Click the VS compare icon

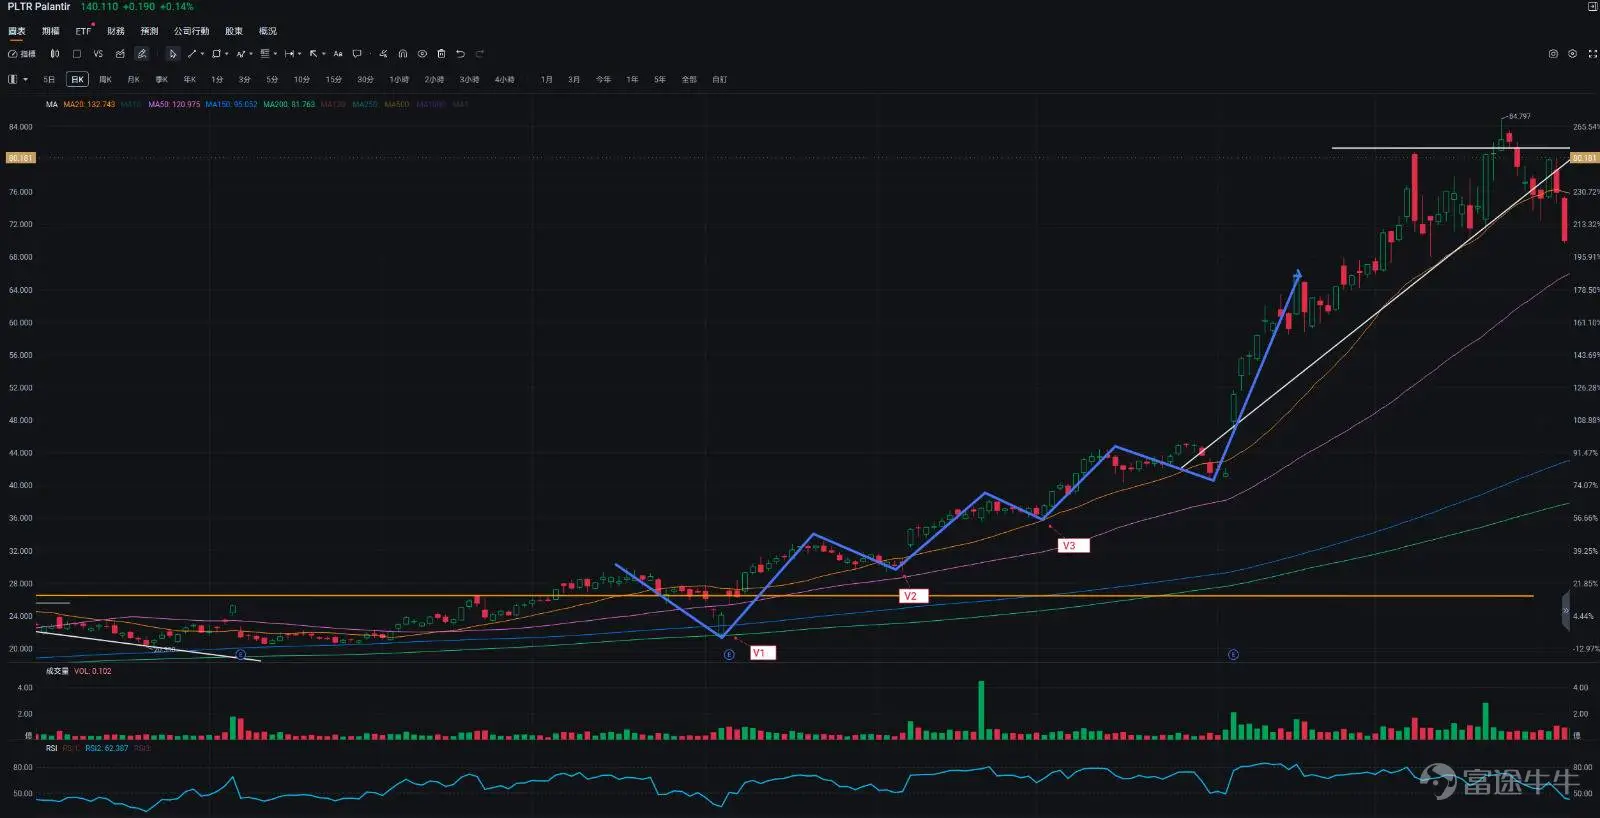pos(98,54)
